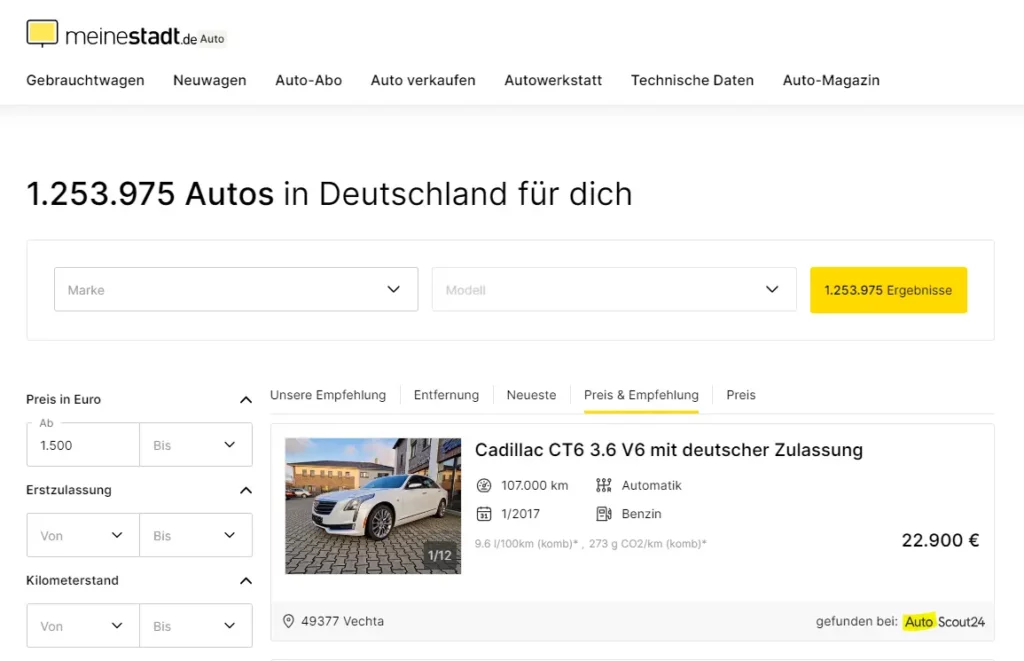The height and width of the screenshot is (661, 1024).
Task: Sort by Entfernung tab
Action: 446,395
